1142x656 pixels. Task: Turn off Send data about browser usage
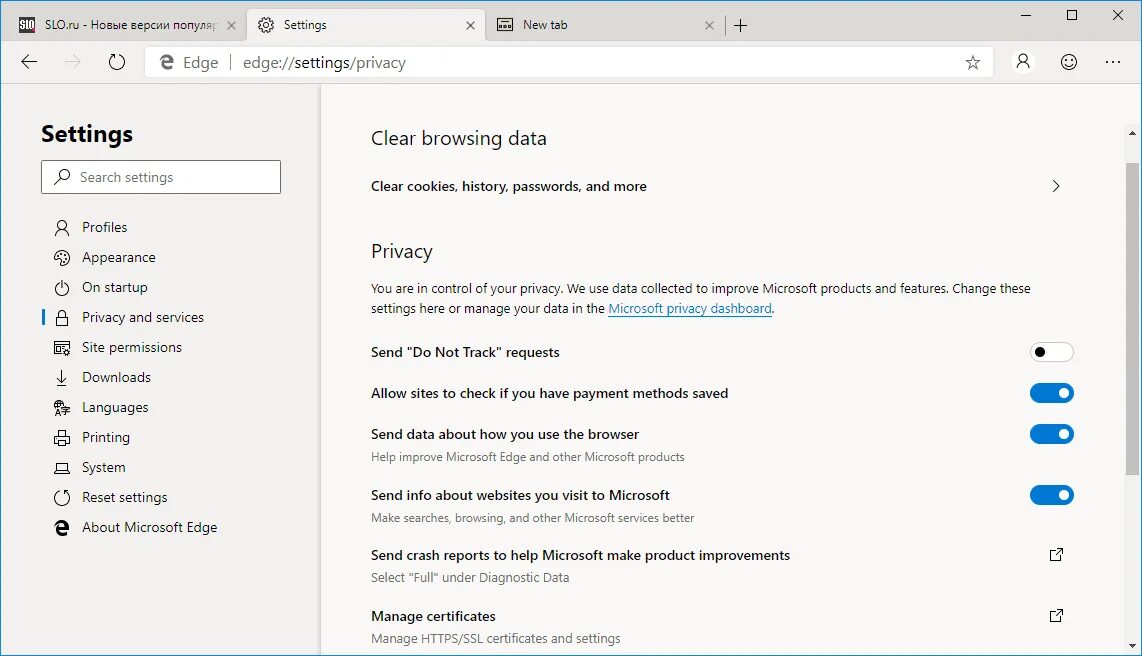[x=1051, y=434]
